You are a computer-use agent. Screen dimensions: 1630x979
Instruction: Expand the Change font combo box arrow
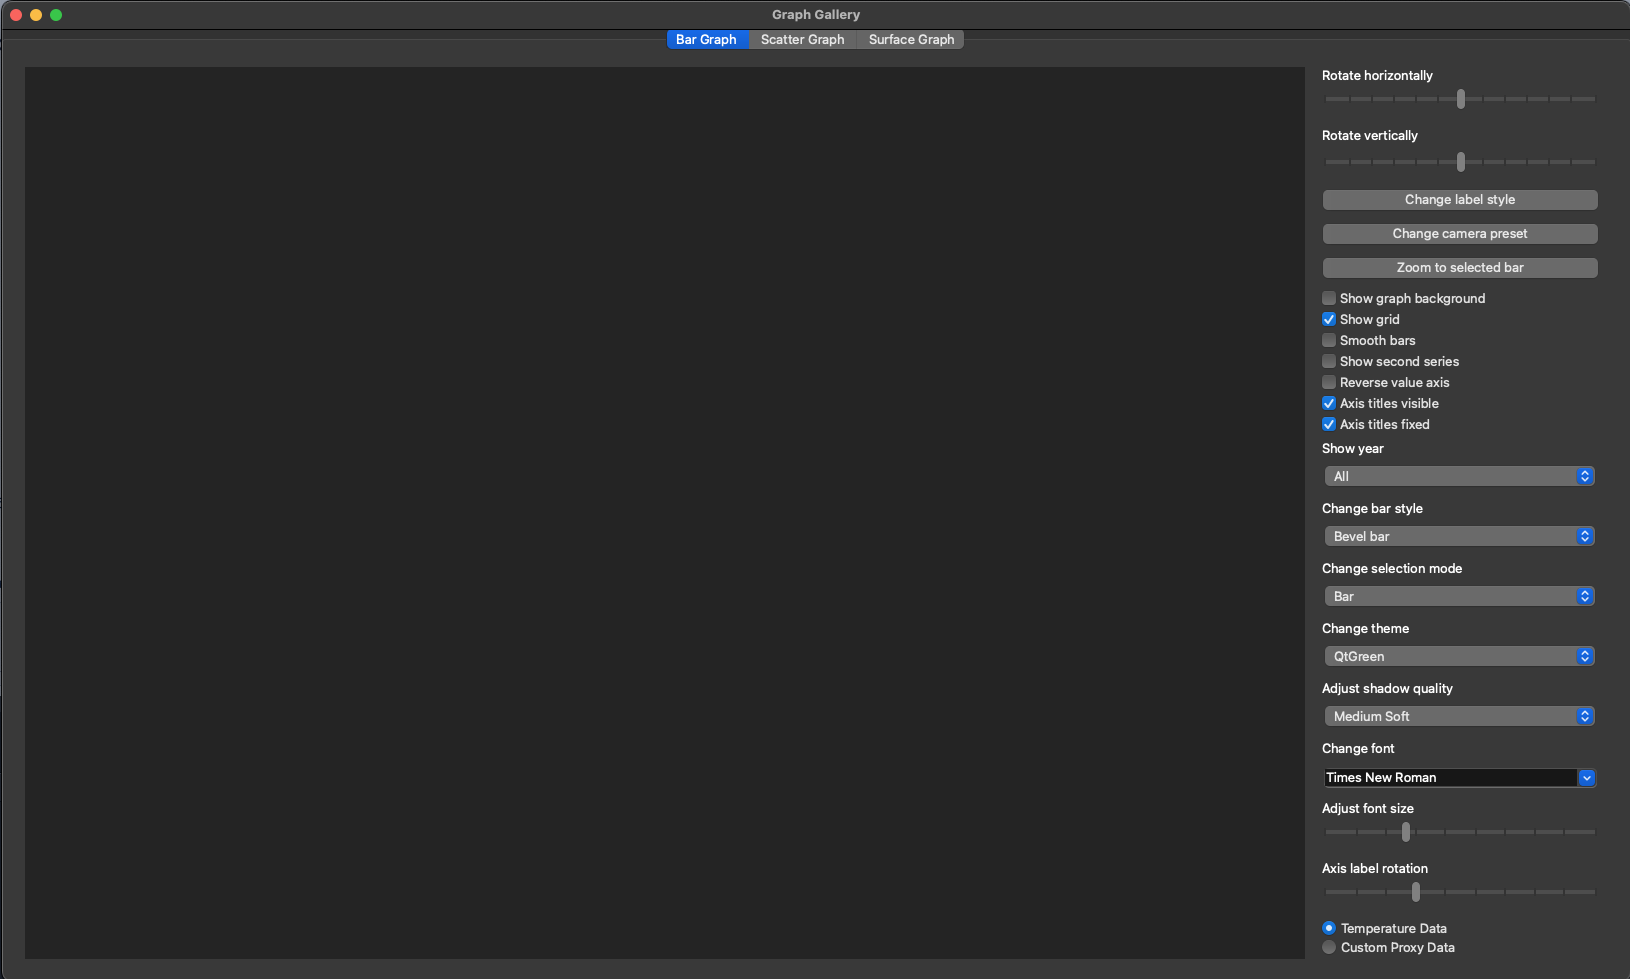1587,777
